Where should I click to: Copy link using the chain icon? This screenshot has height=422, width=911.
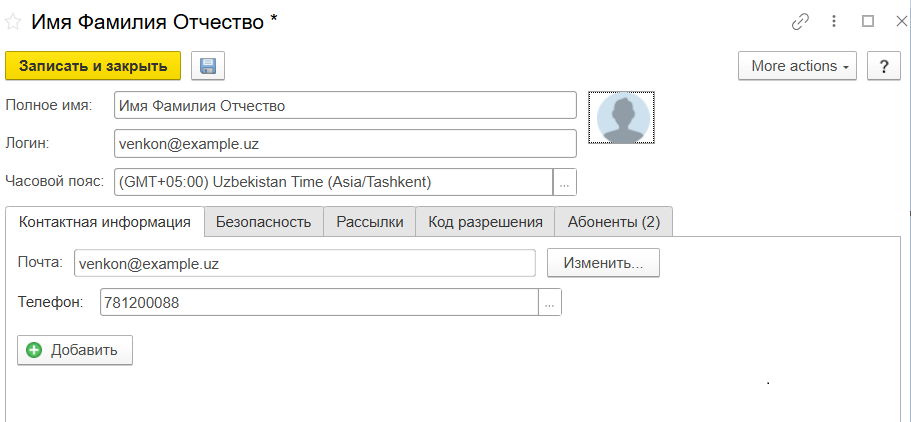(x=800, y=21)
